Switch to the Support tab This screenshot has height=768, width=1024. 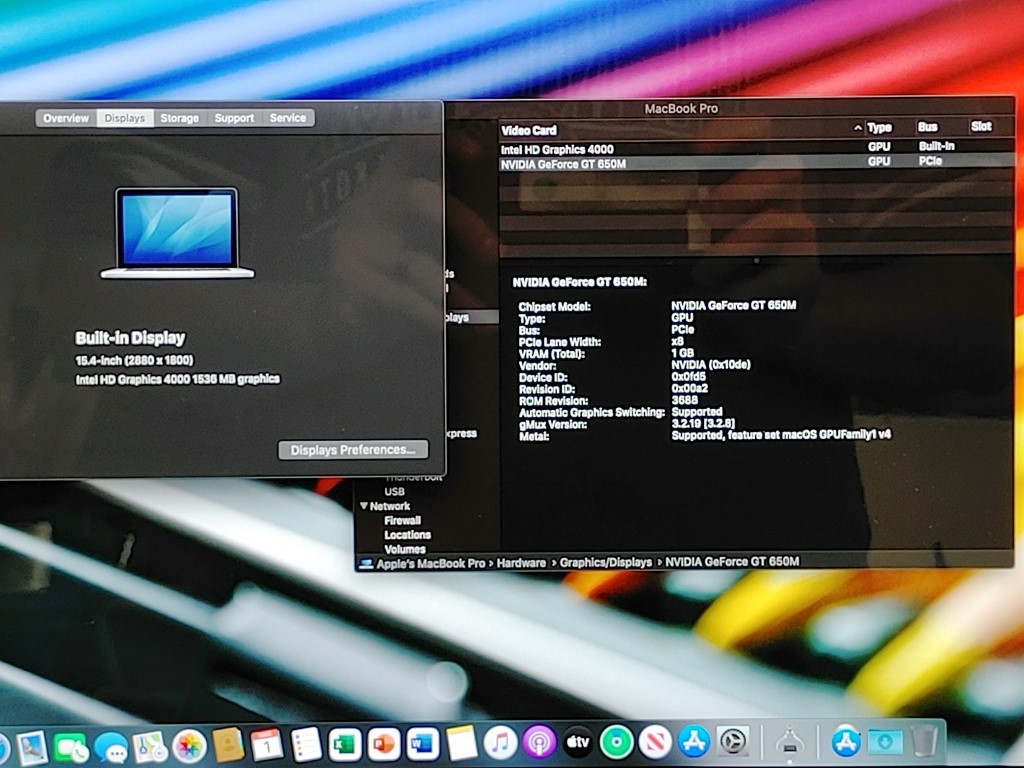tap(234, 118)
